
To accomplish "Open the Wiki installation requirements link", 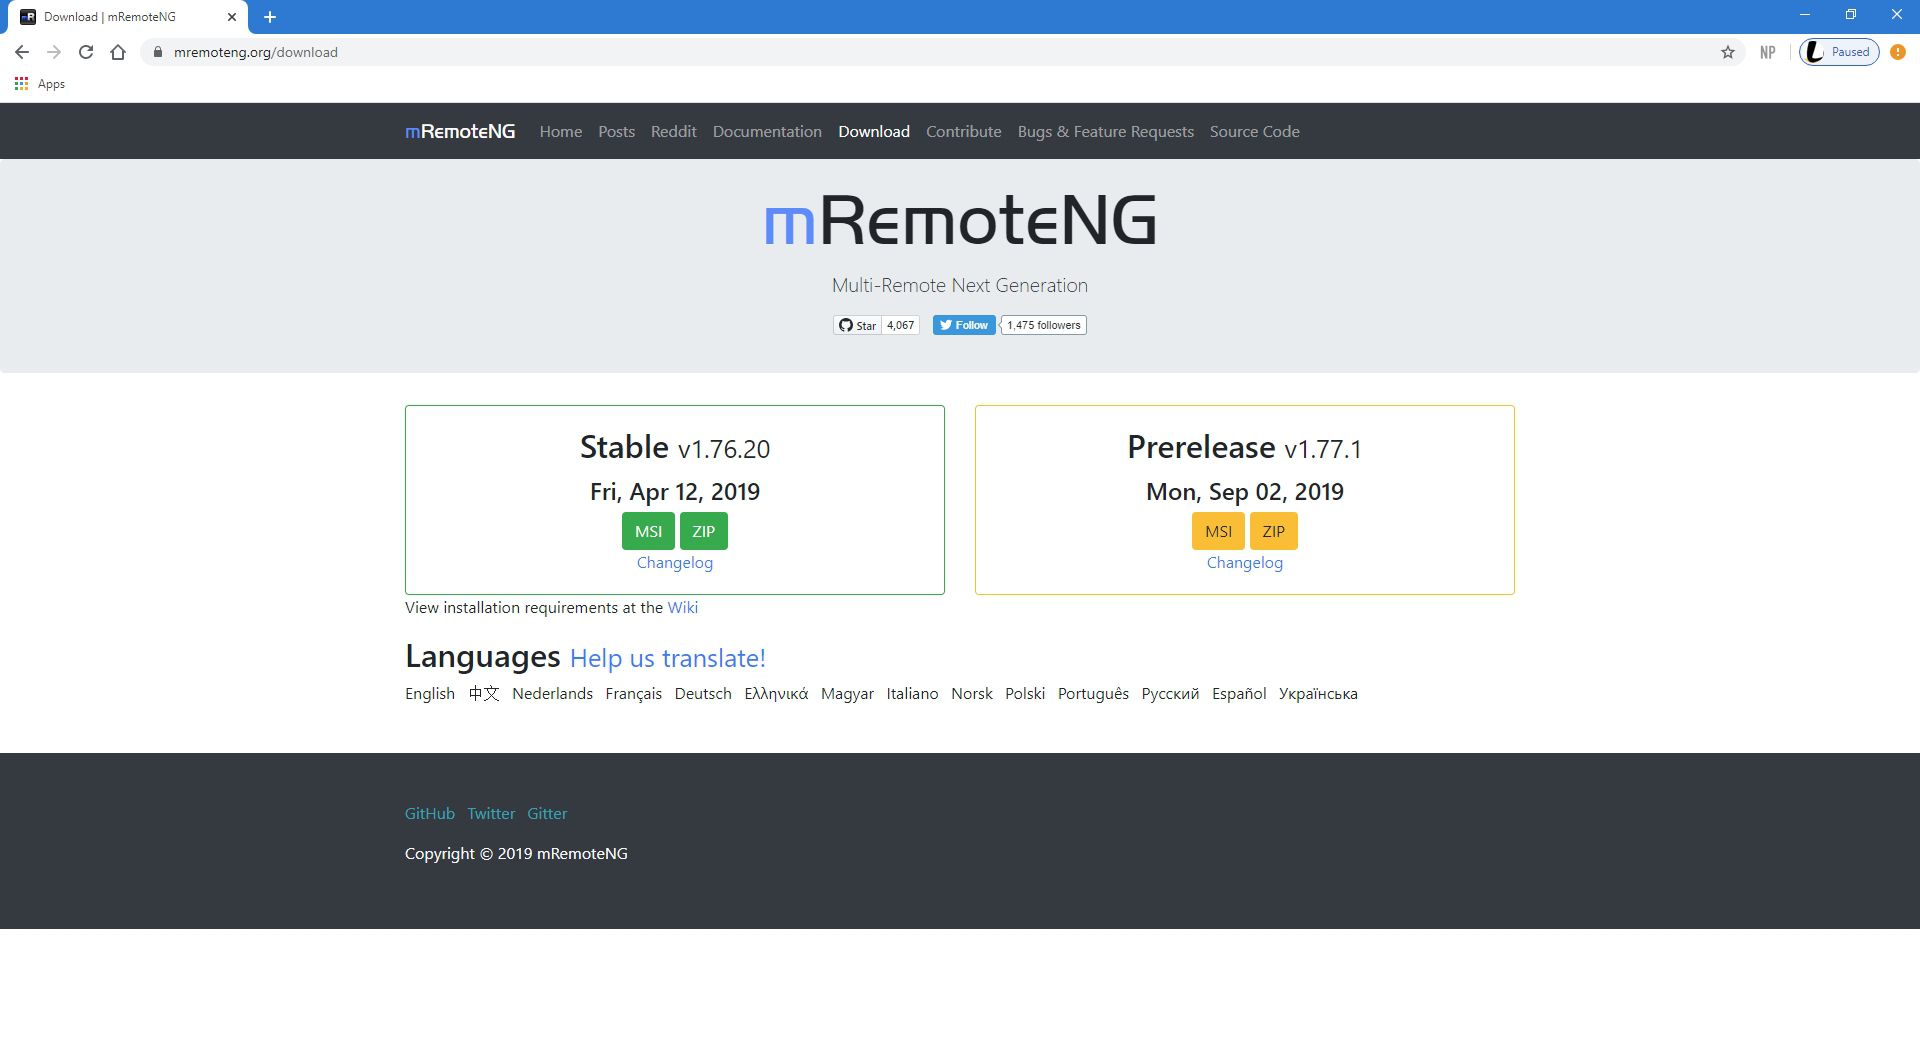I will click(682, 607).
